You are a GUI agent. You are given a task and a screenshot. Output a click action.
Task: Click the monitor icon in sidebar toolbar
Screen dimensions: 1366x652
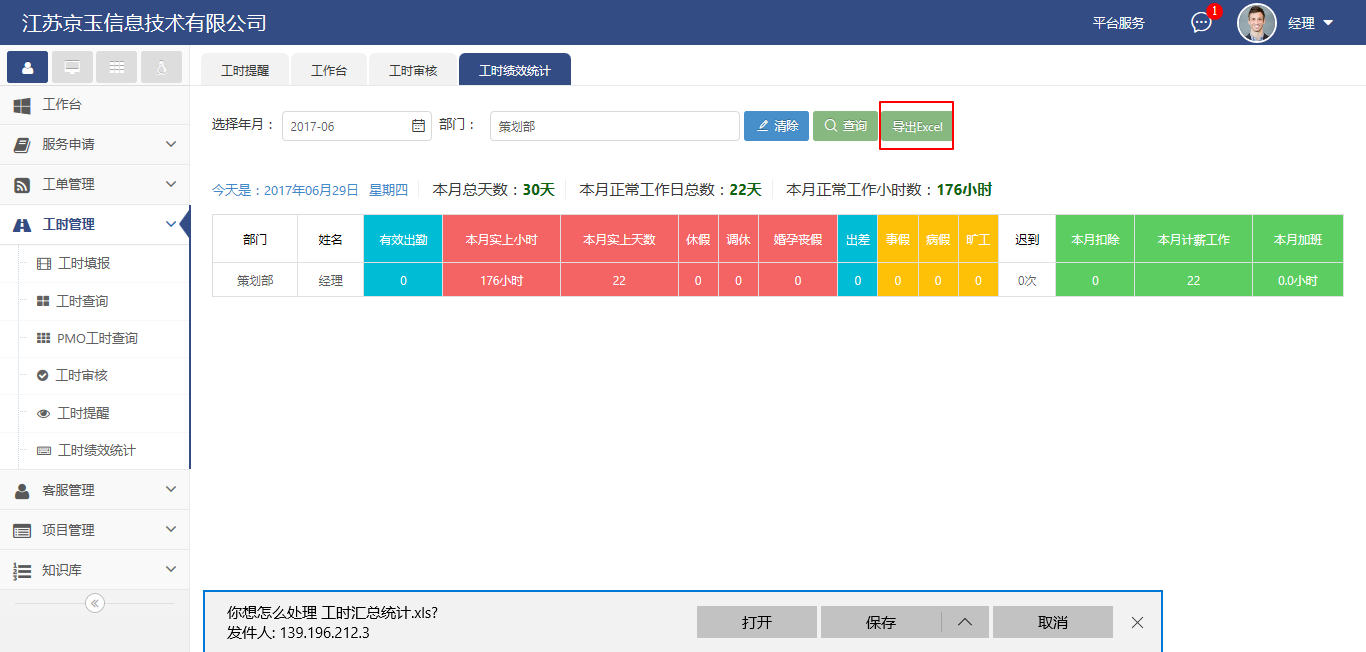tap(72, 67)
